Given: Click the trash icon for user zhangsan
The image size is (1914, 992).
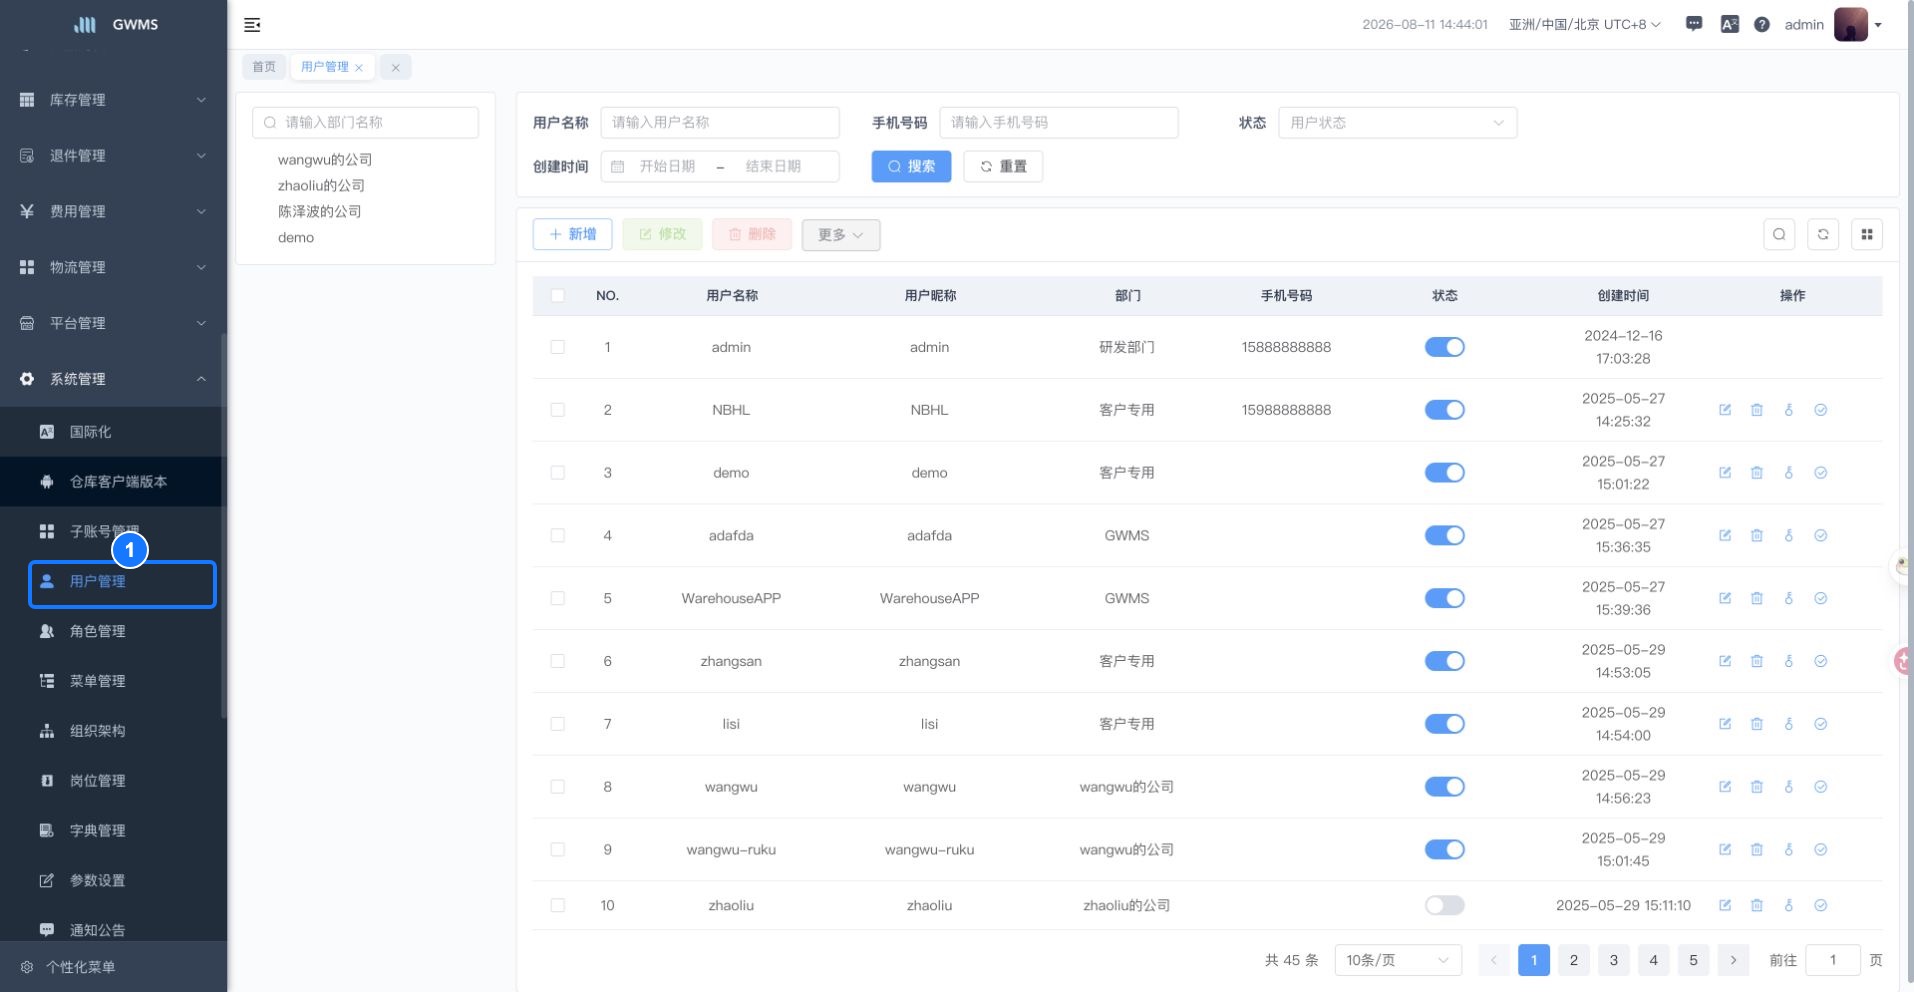Looking at the screenshot, I should (x=1757, y=661).
